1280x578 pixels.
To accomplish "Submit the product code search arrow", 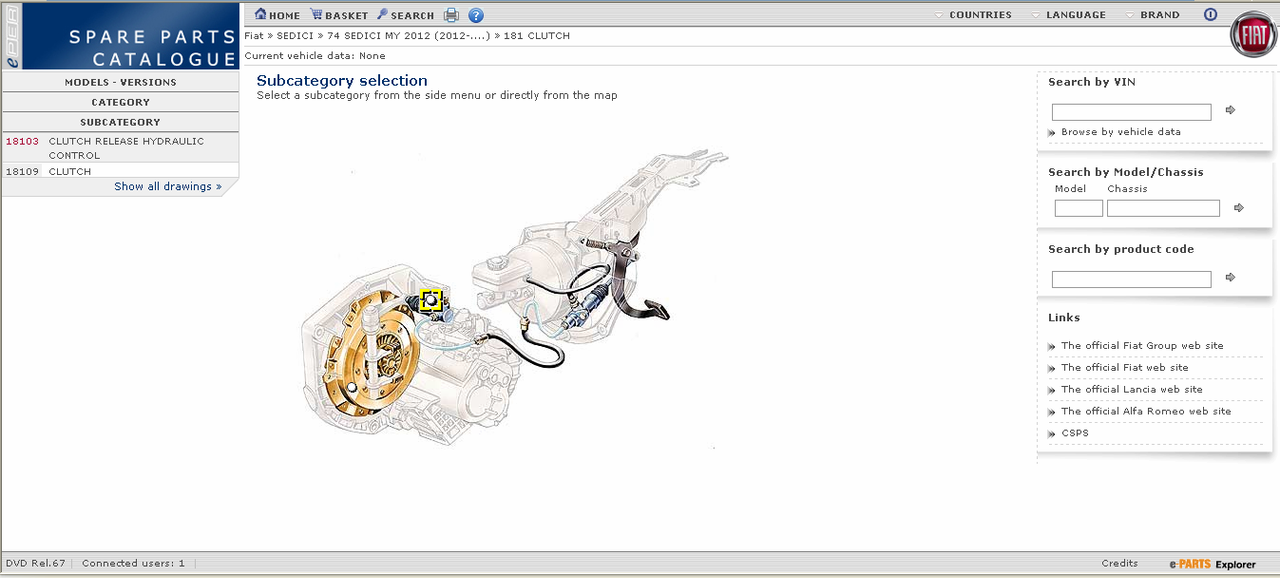I will (x=1230, y=277).
